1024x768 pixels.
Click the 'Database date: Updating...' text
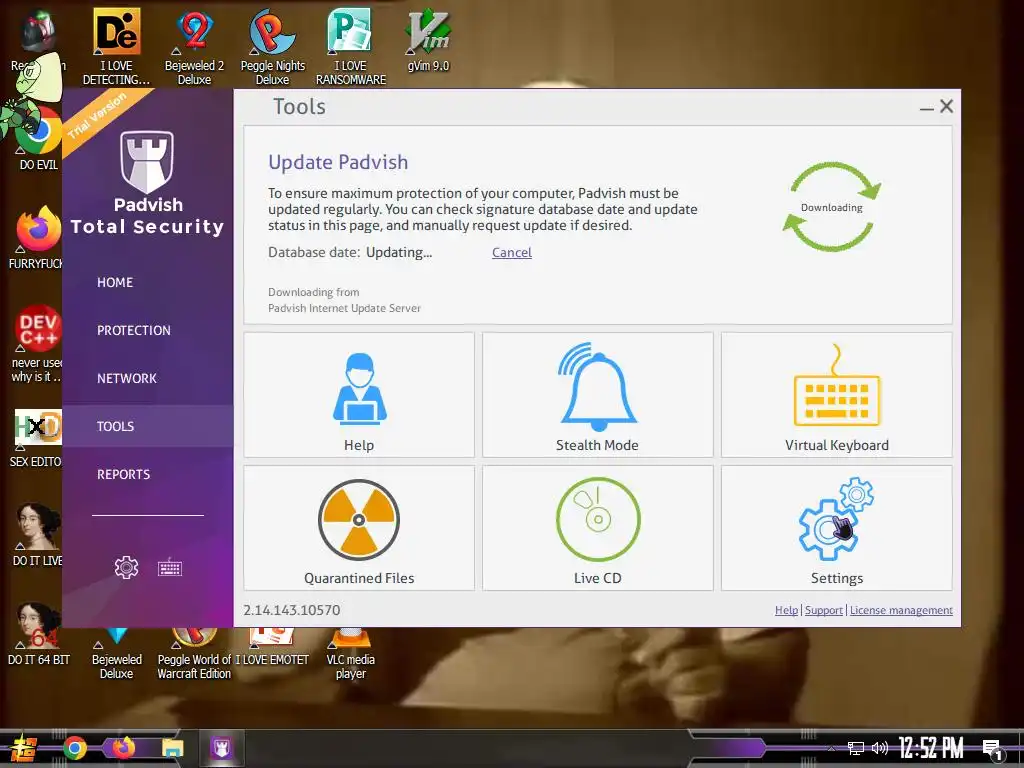[350, 253]
